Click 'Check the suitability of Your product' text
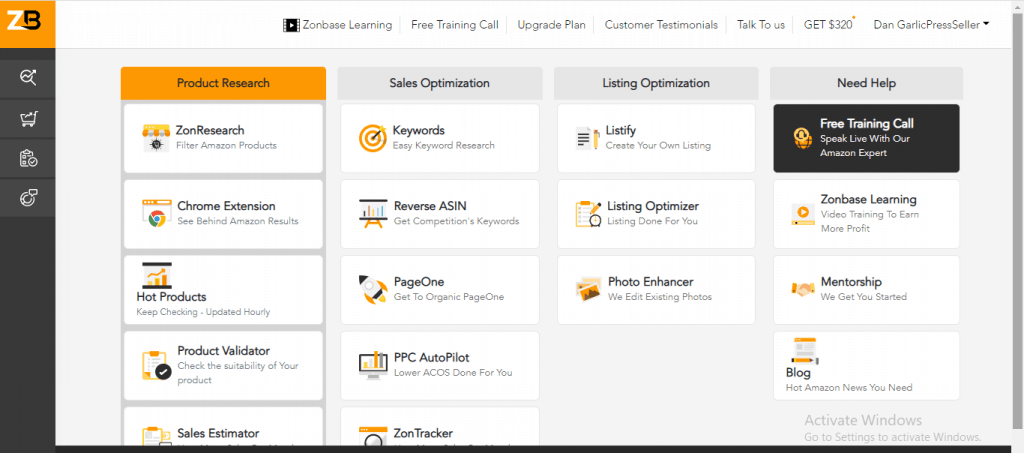Image resolution: width=1024 pixels, height=453 pixels. click(x=238, y=373)
